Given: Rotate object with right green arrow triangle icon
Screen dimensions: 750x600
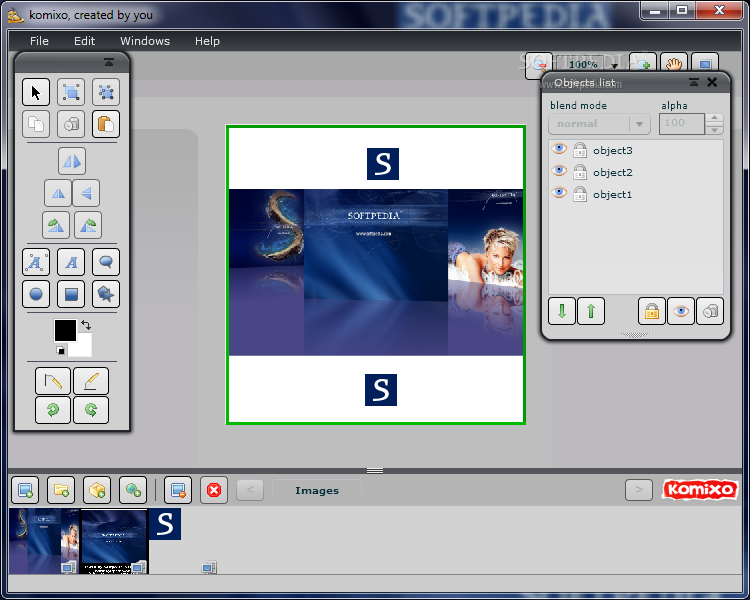Looking at the screenshot, I should (x=88, y=225).
